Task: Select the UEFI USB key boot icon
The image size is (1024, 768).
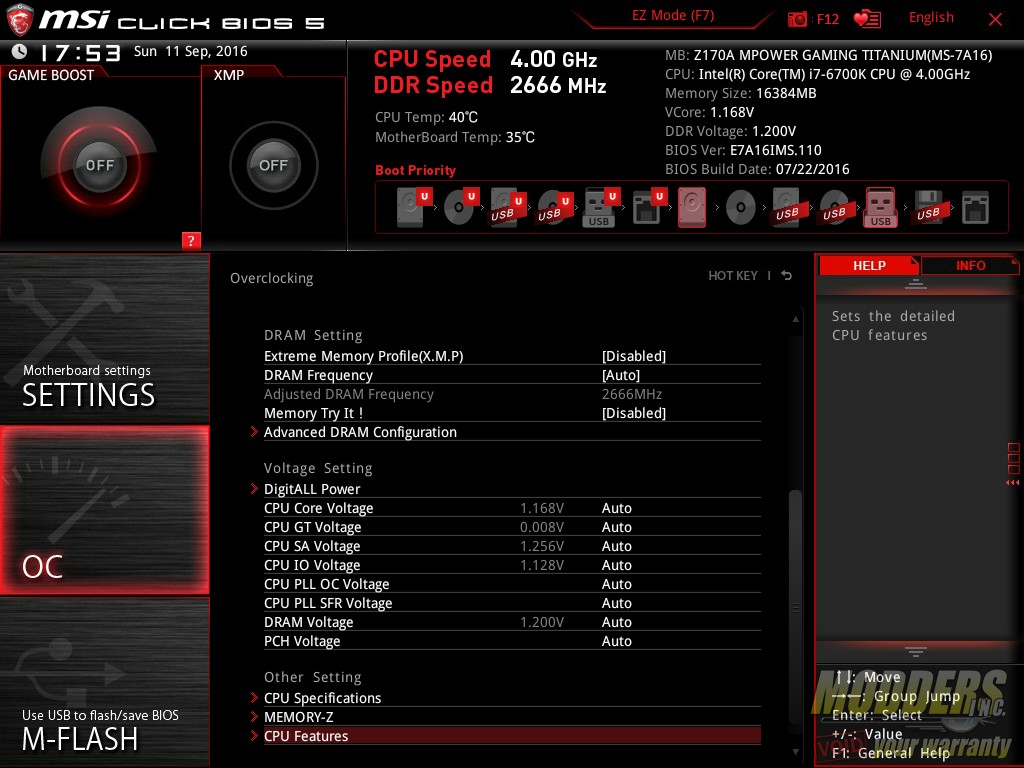Action: click(x=601, y=207)
